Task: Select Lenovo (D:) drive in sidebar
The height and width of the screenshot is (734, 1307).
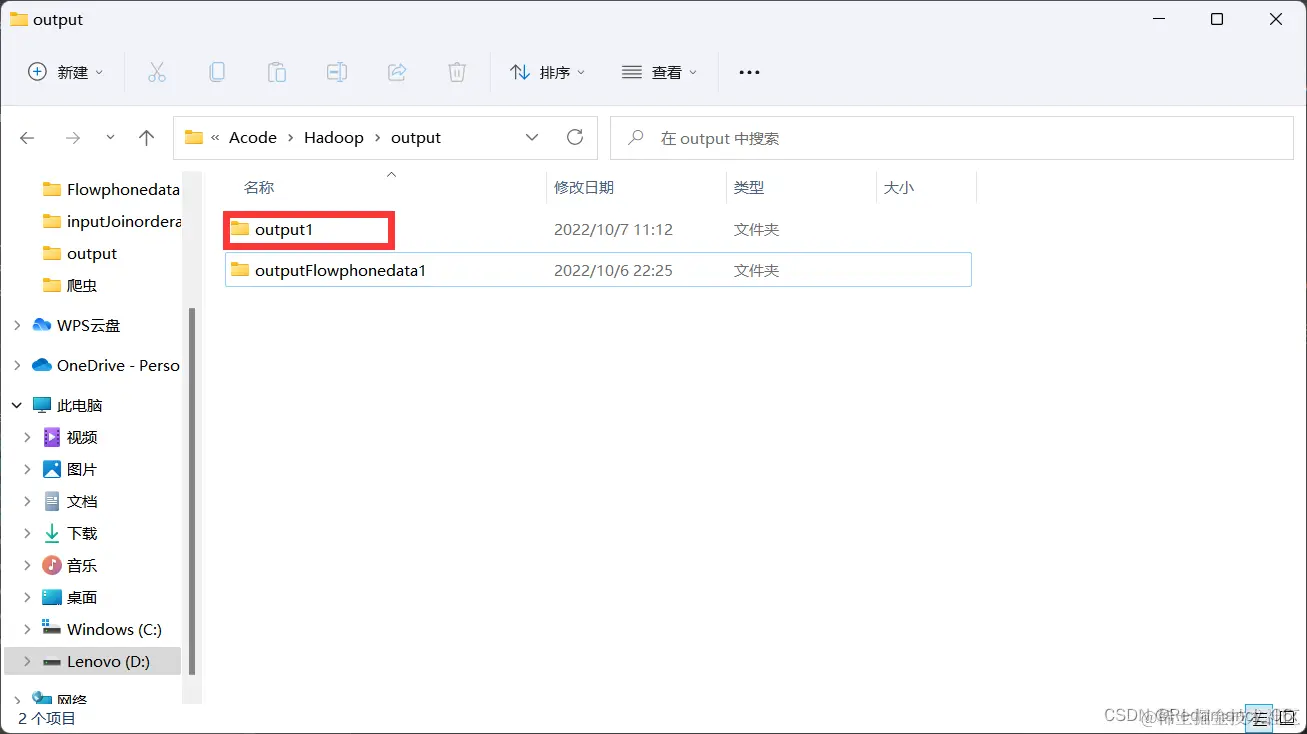Action: coord(93,661)
